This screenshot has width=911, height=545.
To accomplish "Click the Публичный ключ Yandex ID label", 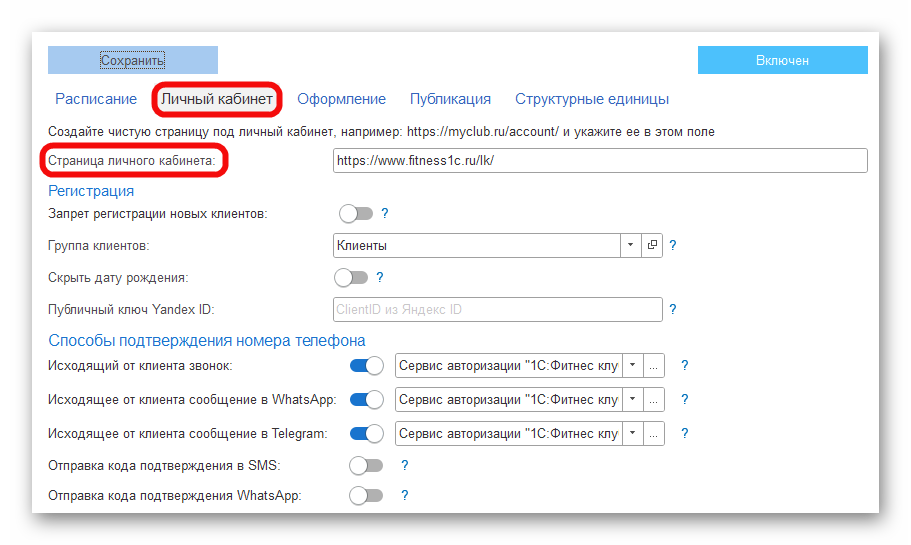I will [x=131, y=310].
